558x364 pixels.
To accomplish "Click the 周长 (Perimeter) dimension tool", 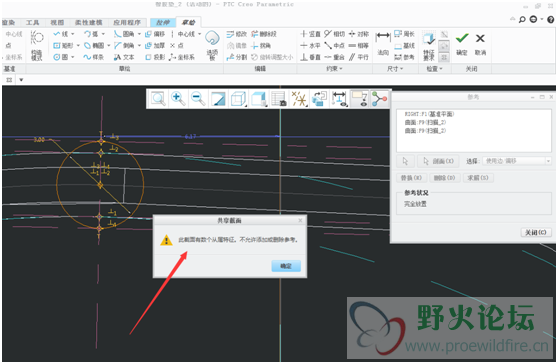I will 404,34.
